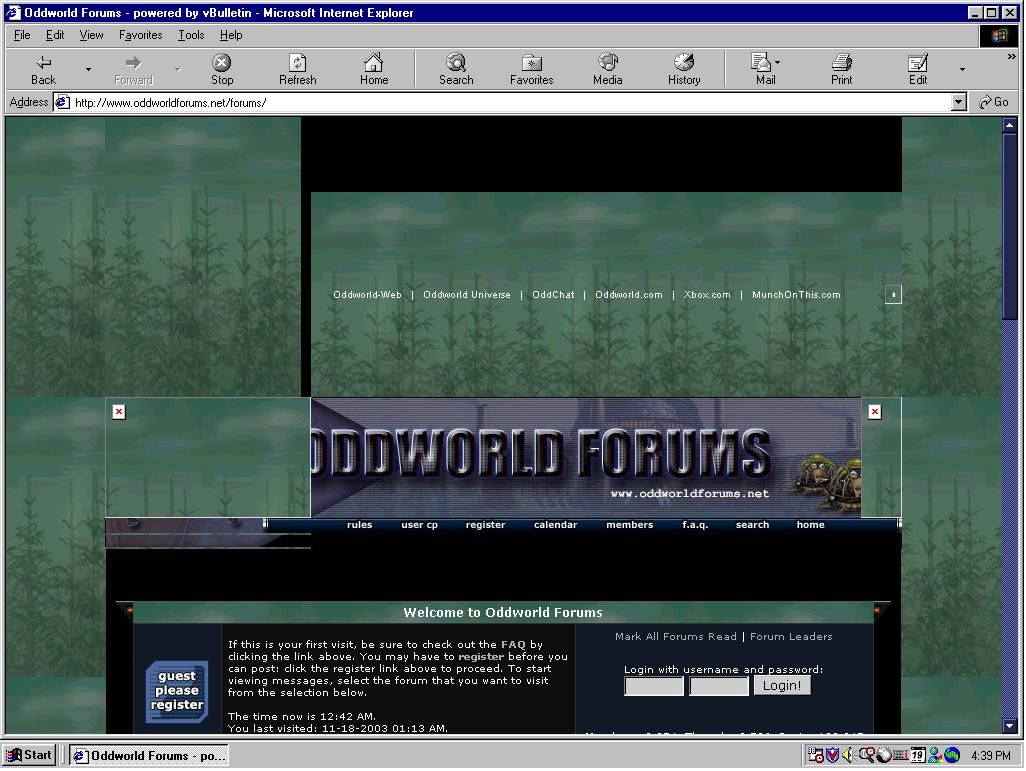Click the Stop loading icon
Image resolution: width=1026 pixels, height=771 pixels.
pyautogui.click(x=222, y=69)
